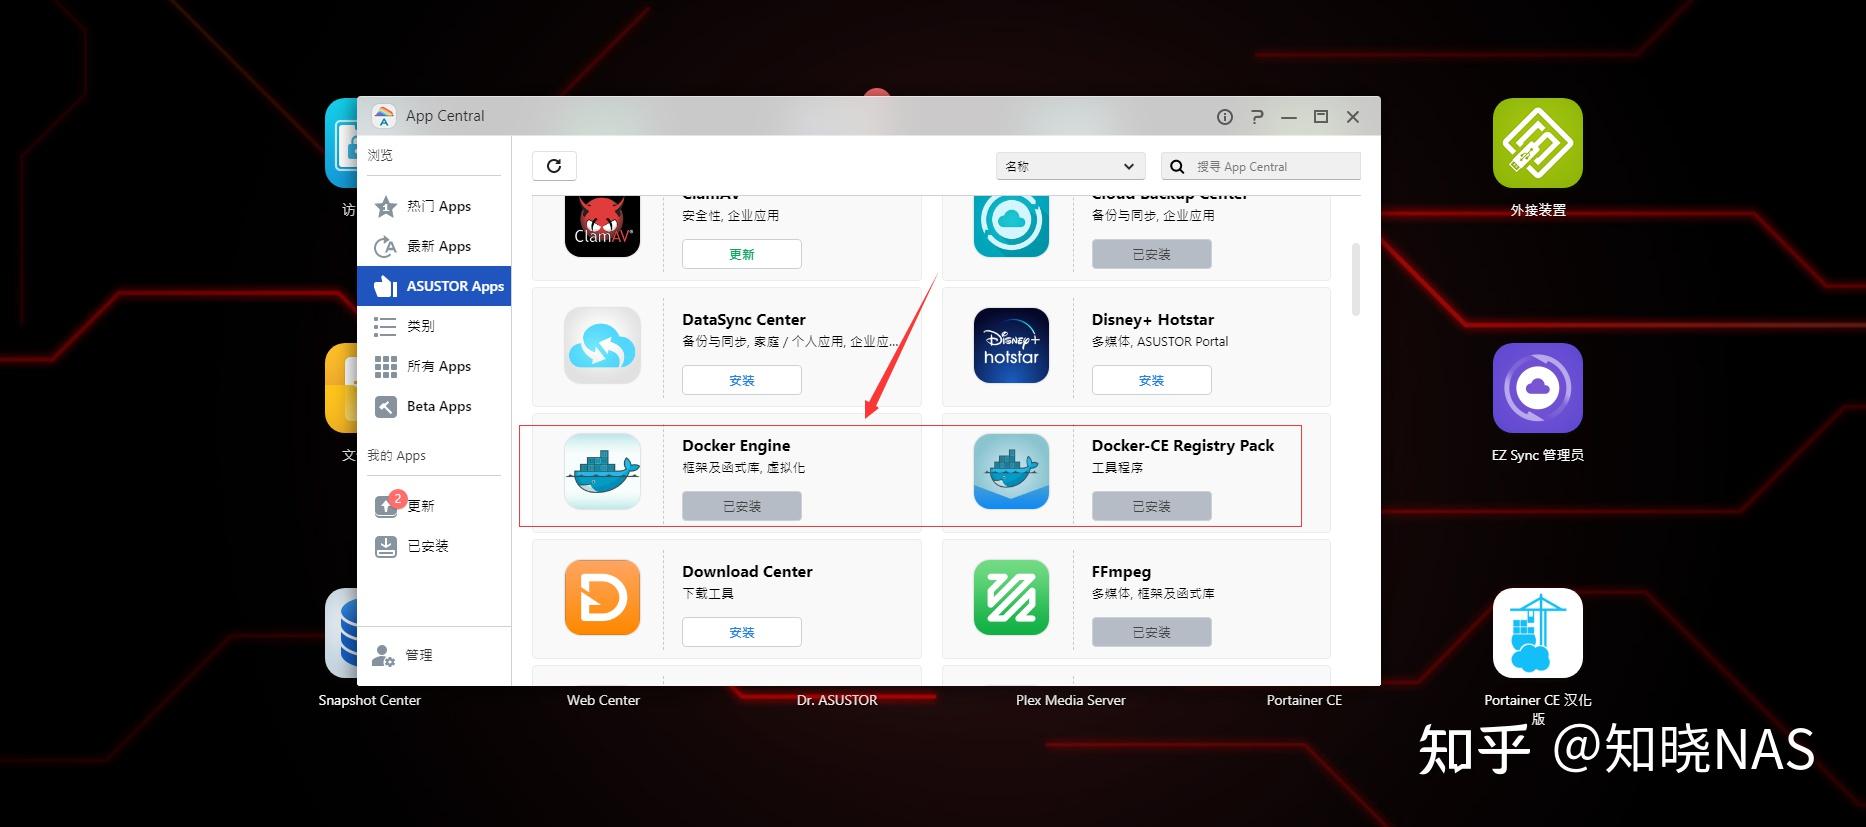Viewport: 1866px width, 827px height.
Task: Click Web Center desktop label
Action: 603,700
